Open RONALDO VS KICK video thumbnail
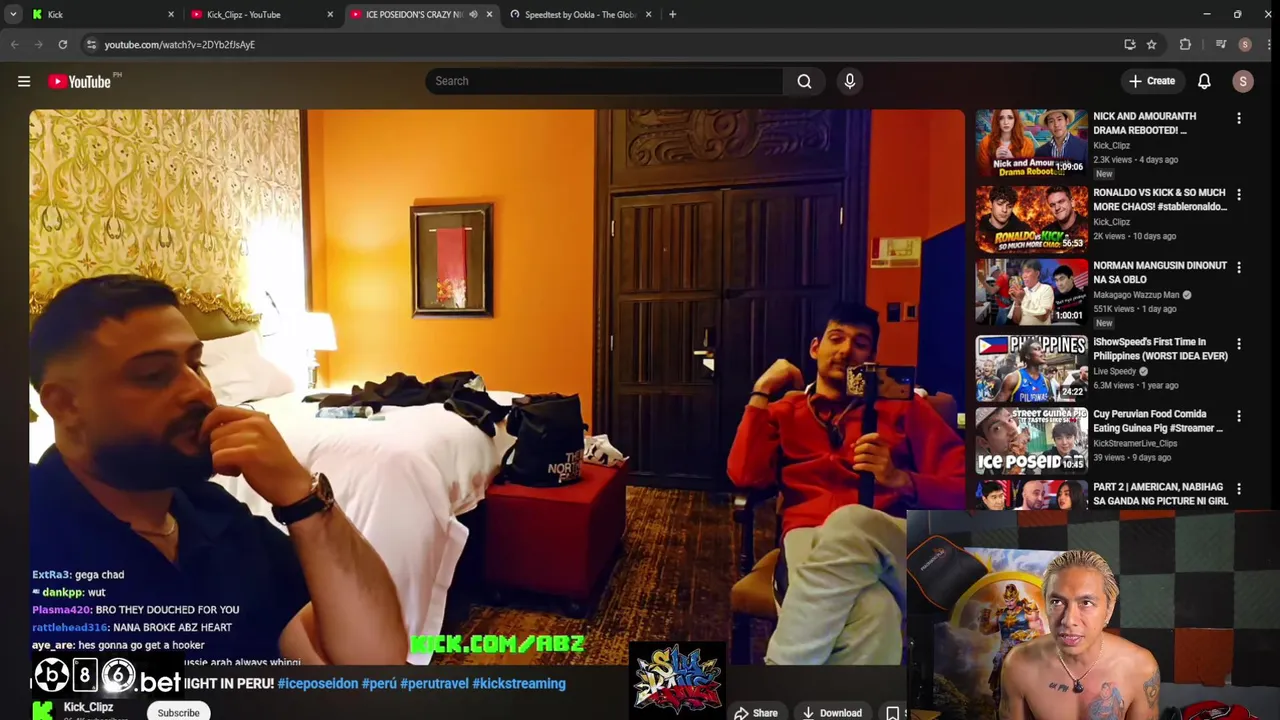 point(1031,219)
